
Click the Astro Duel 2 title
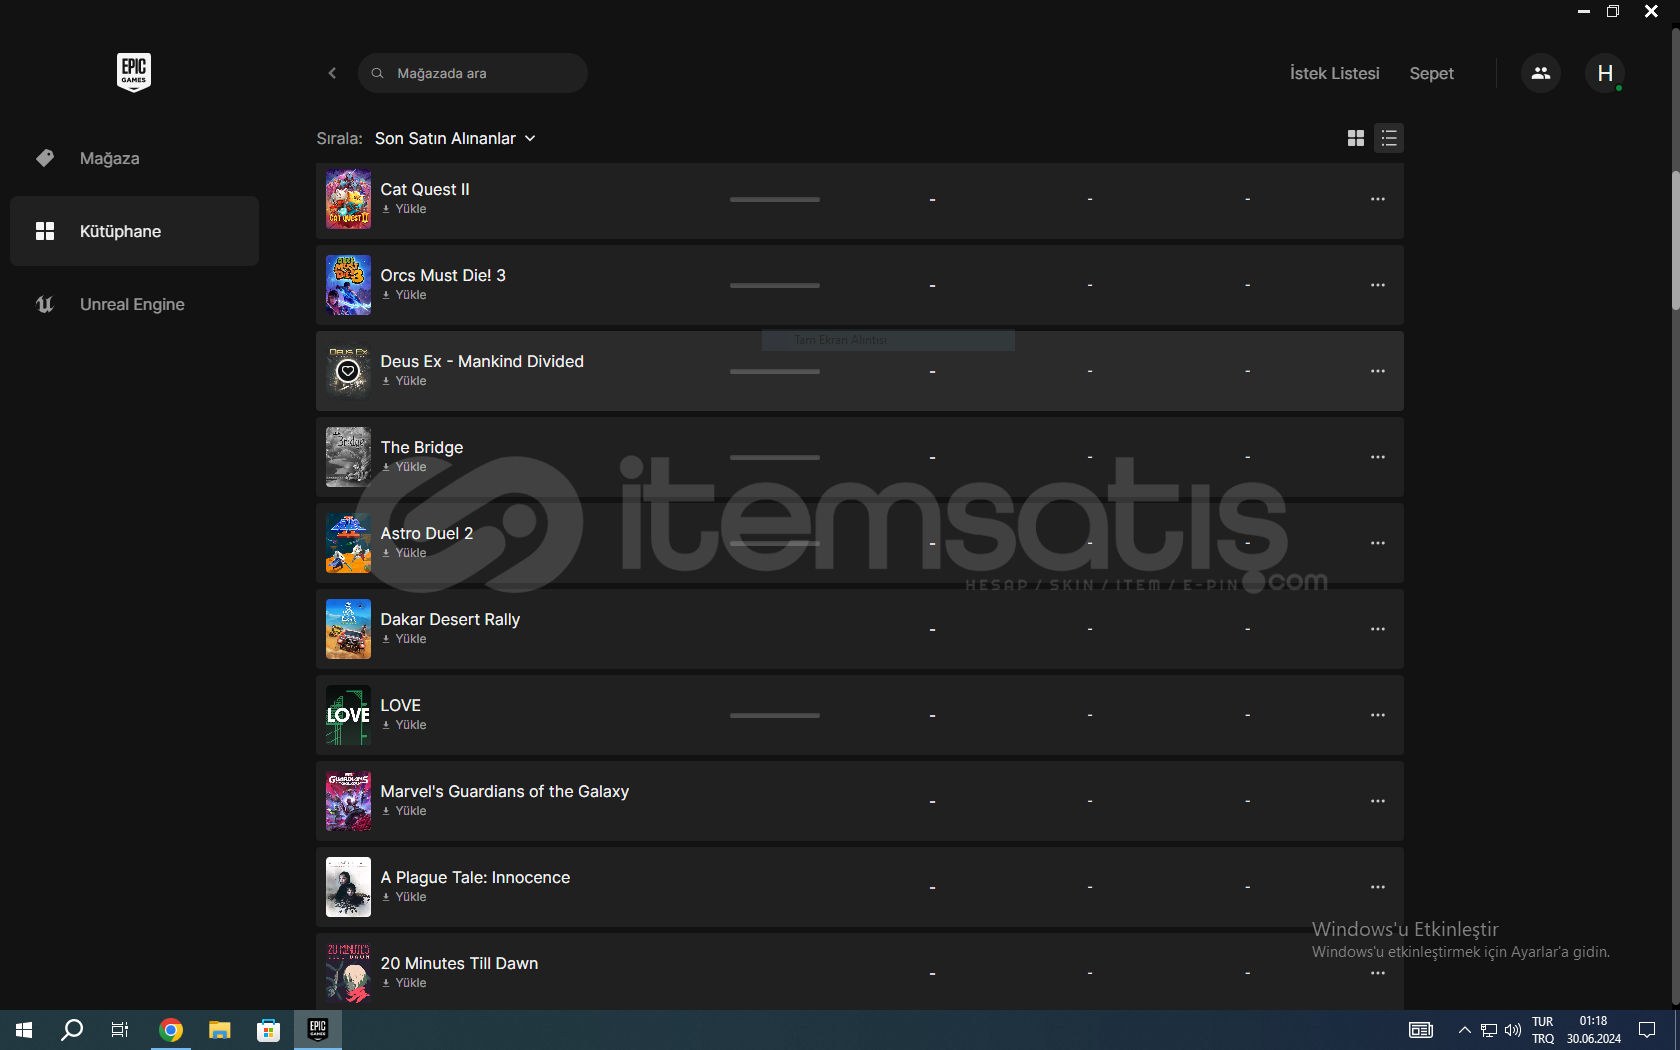point(427,533)
